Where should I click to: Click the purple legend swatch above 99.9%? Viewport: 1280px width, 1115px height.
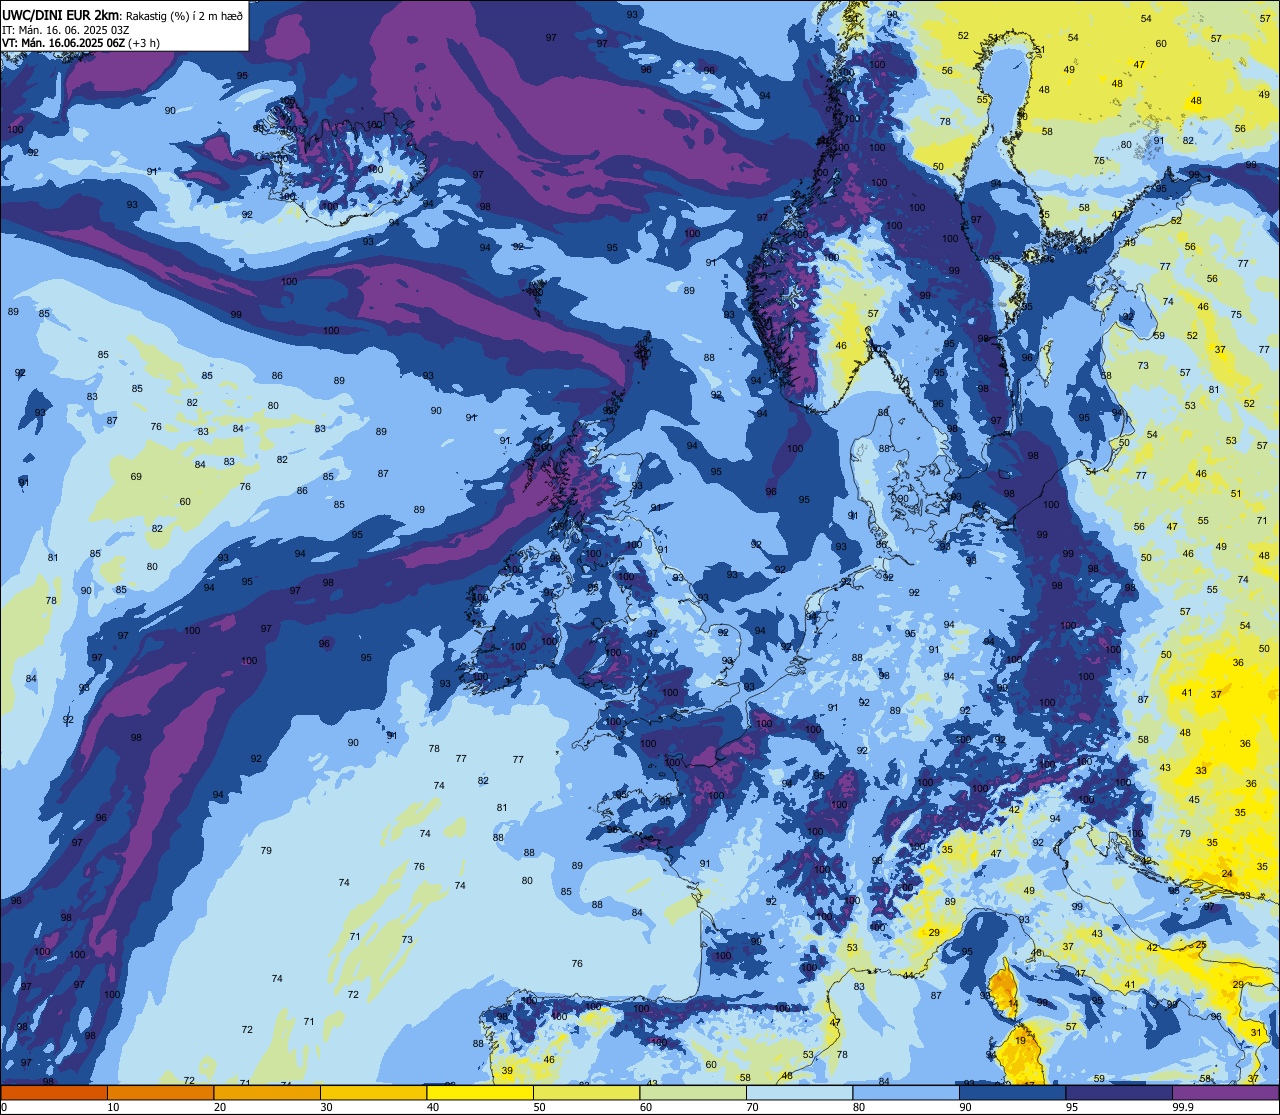click(x=1226, y=1092)
